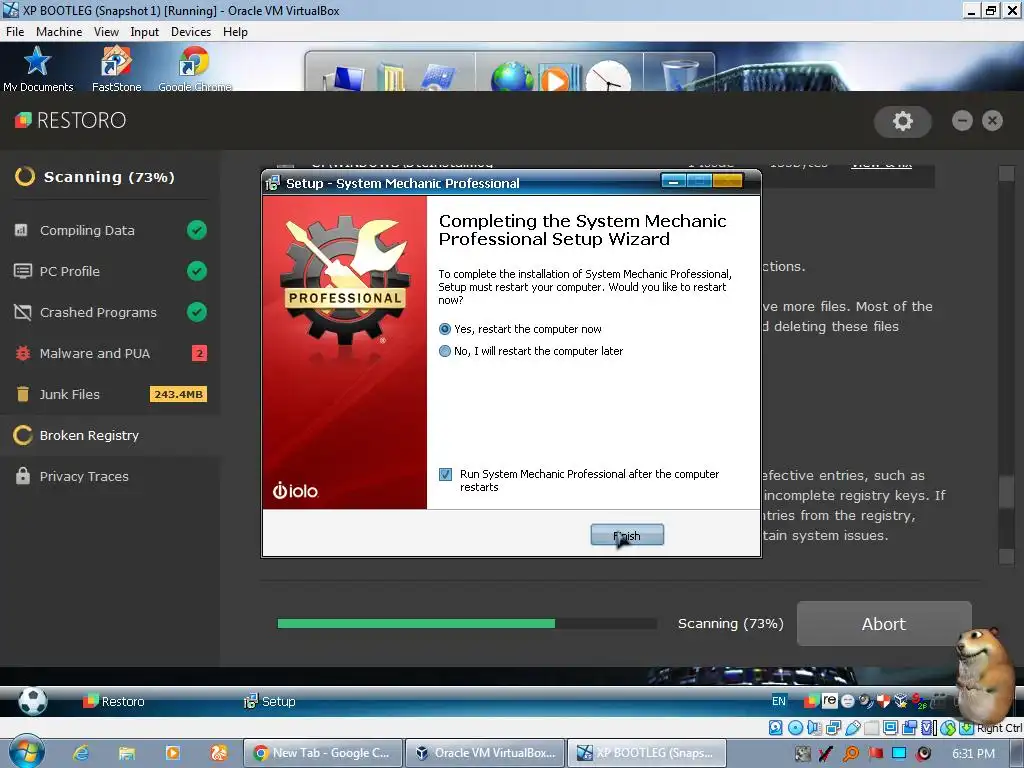
Task: Open the VirtualBox Input menu
Action: click(144, 32)
